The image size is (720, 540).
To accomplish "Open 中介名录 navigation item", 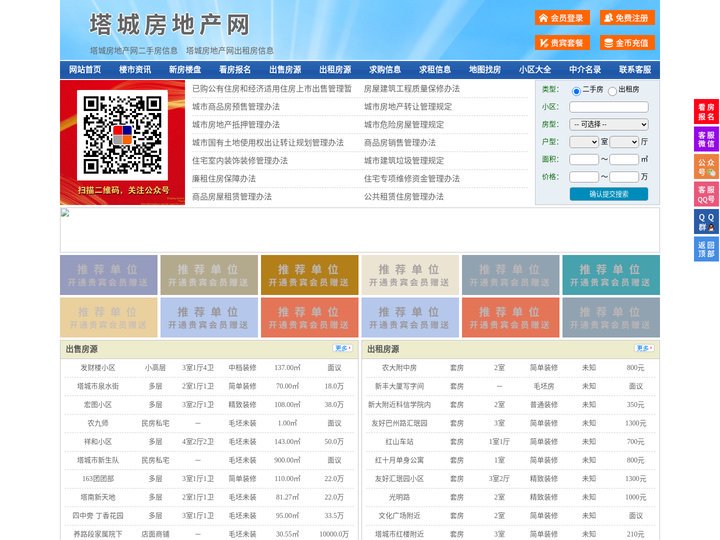I will 585,70.
